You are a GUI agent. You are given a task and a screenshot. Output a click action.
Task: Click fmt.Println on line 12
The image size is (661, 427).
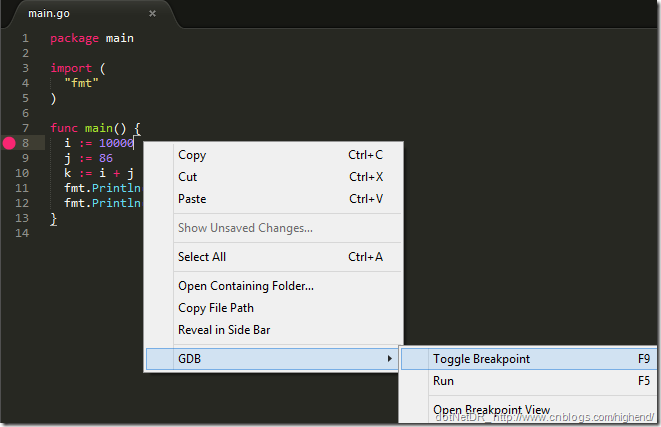point(102,203)
